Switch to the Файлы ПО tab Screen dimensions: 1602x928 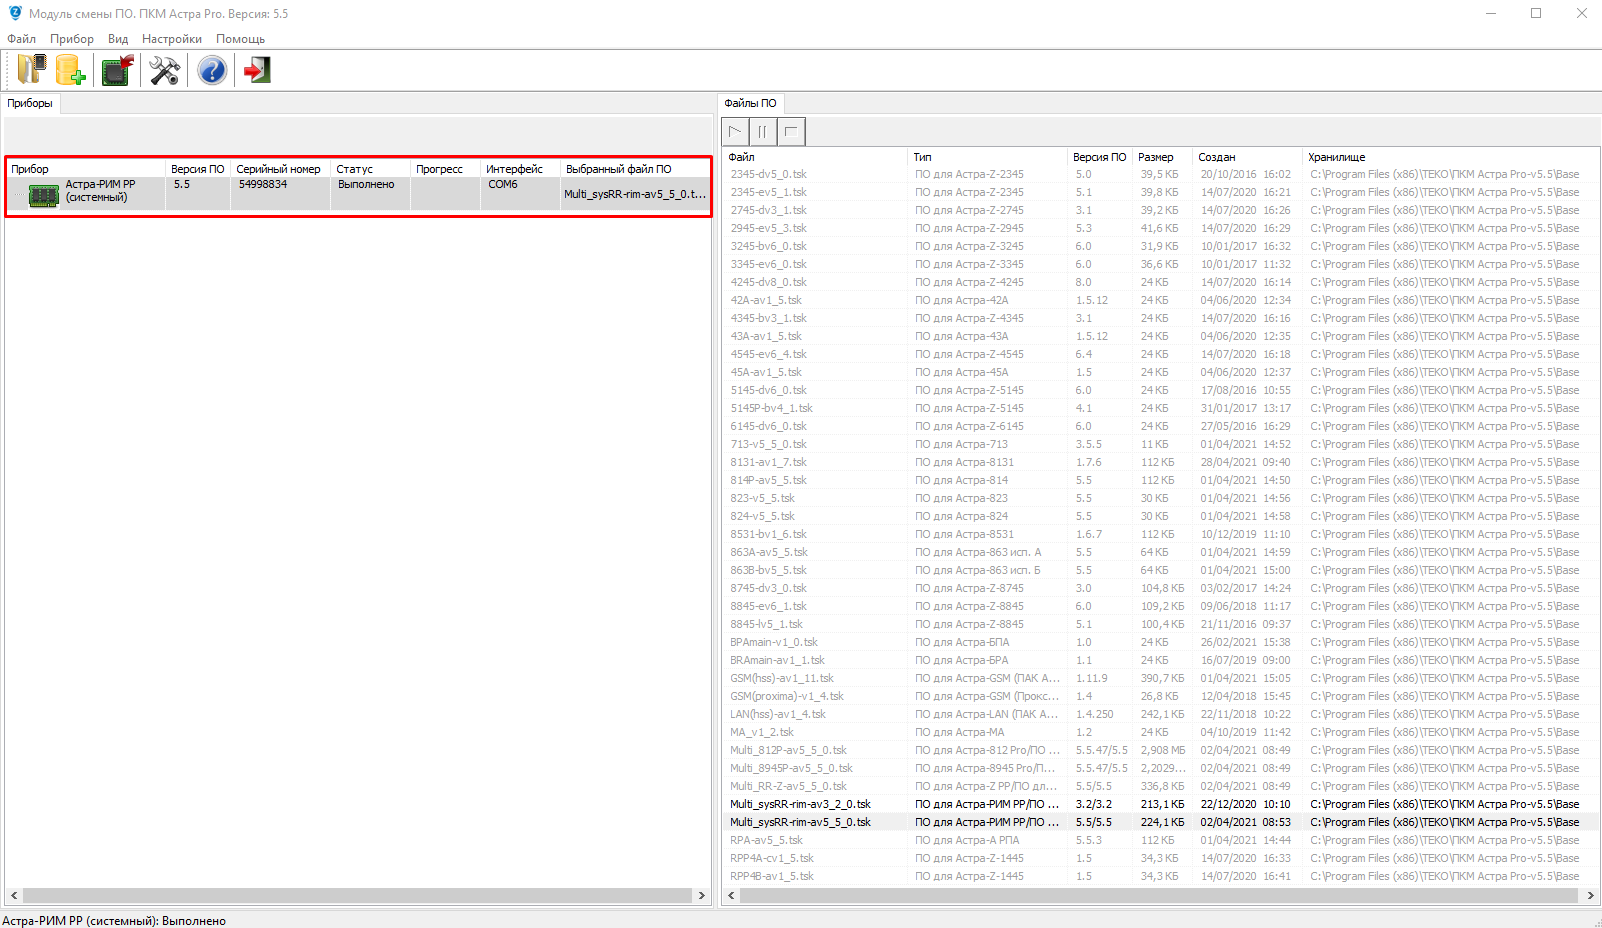[x=750, y=103]
